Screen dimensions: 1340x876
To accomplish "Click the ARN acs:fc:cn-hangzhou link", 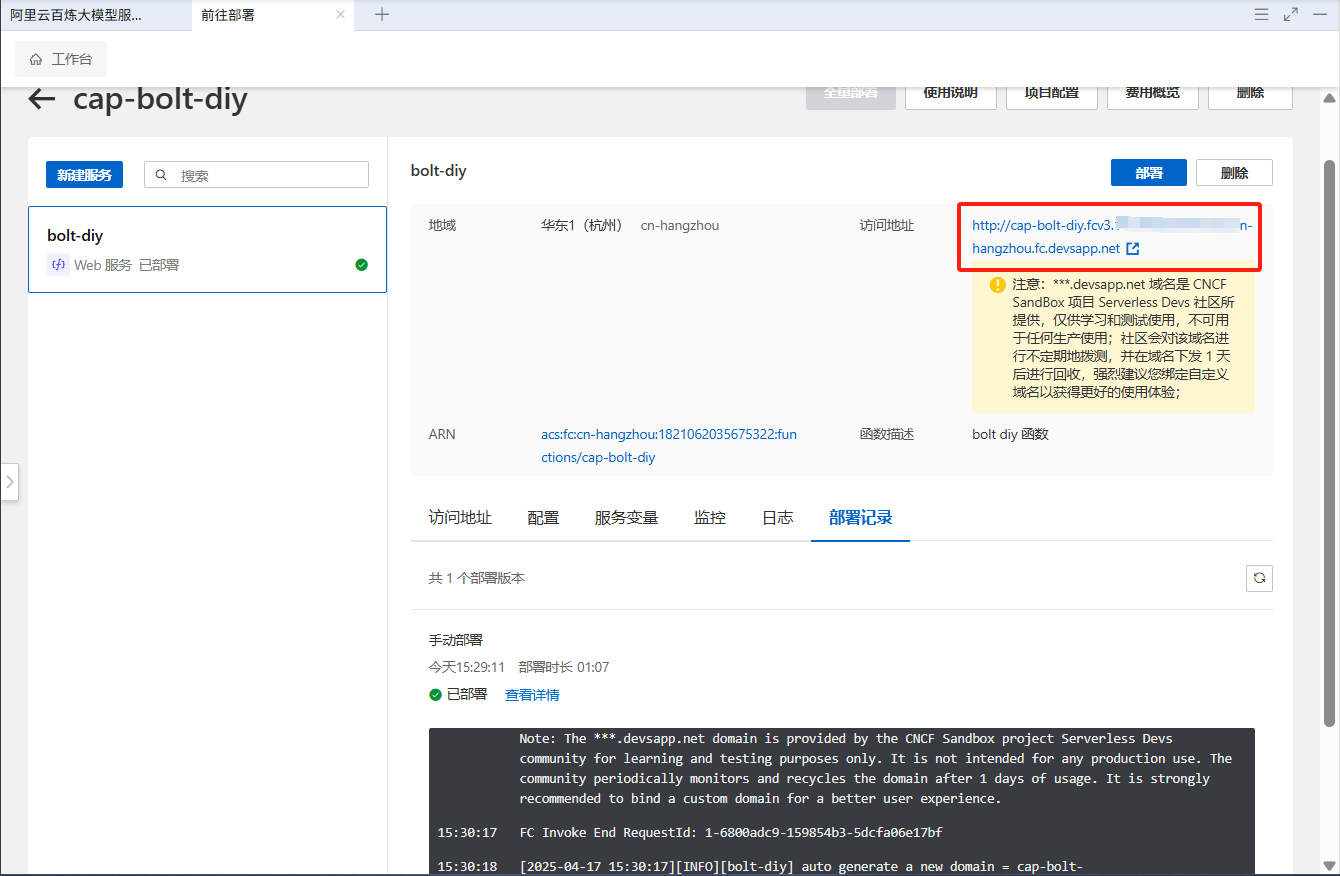I will click(x=669, y=446).
